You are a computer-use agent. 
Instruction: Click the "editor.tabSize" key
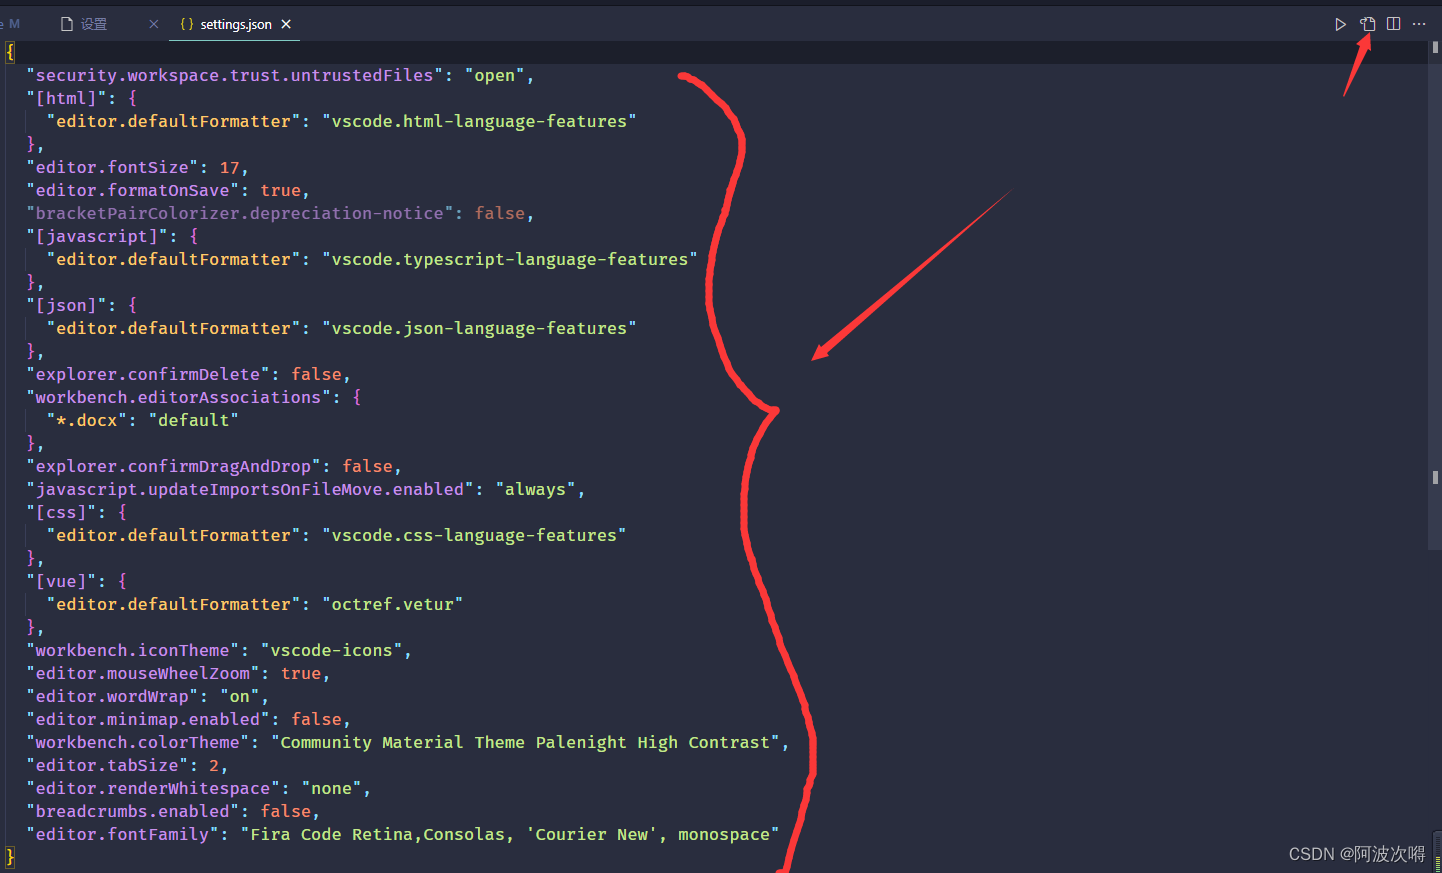(x=107, y=765)
